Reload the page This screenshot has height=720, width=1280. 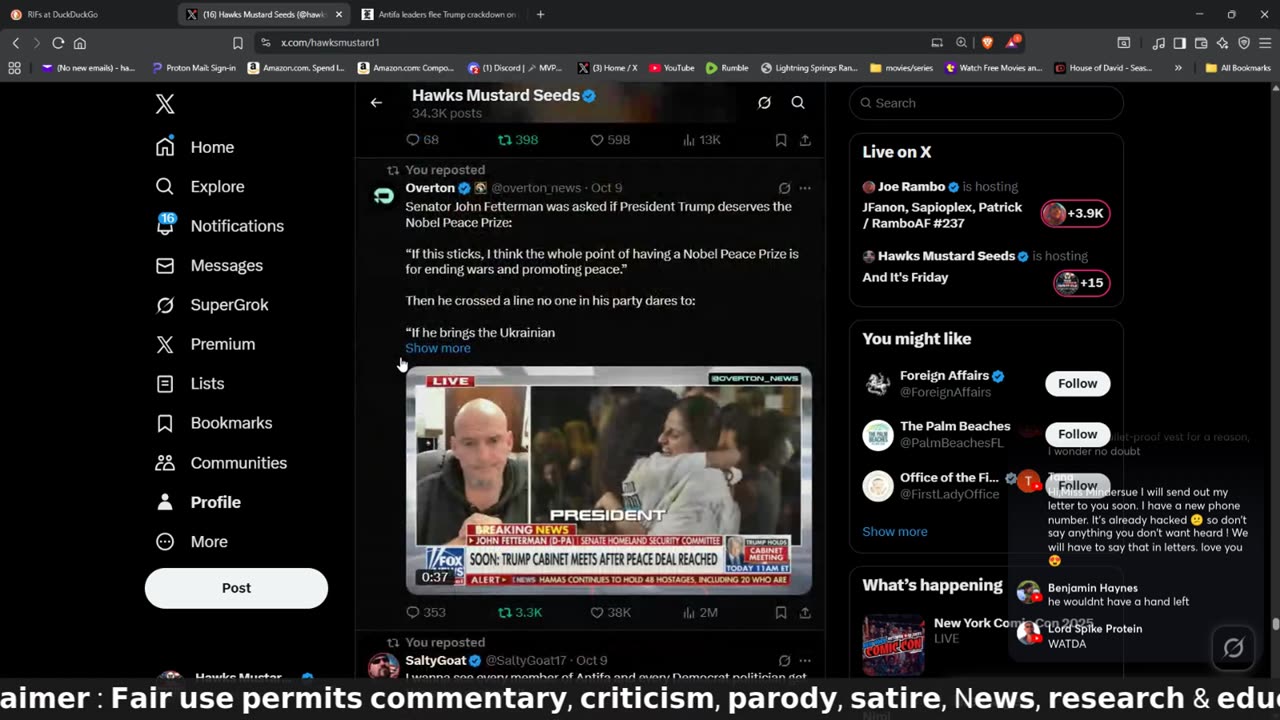coord(58,43)
